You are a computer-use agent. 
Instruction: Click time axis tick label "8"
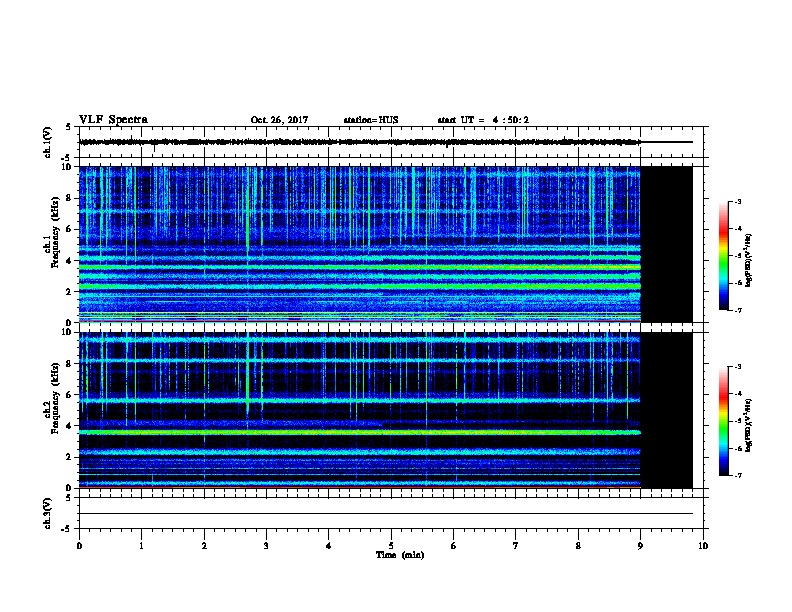pyautogui.click(x=578, y=545)
